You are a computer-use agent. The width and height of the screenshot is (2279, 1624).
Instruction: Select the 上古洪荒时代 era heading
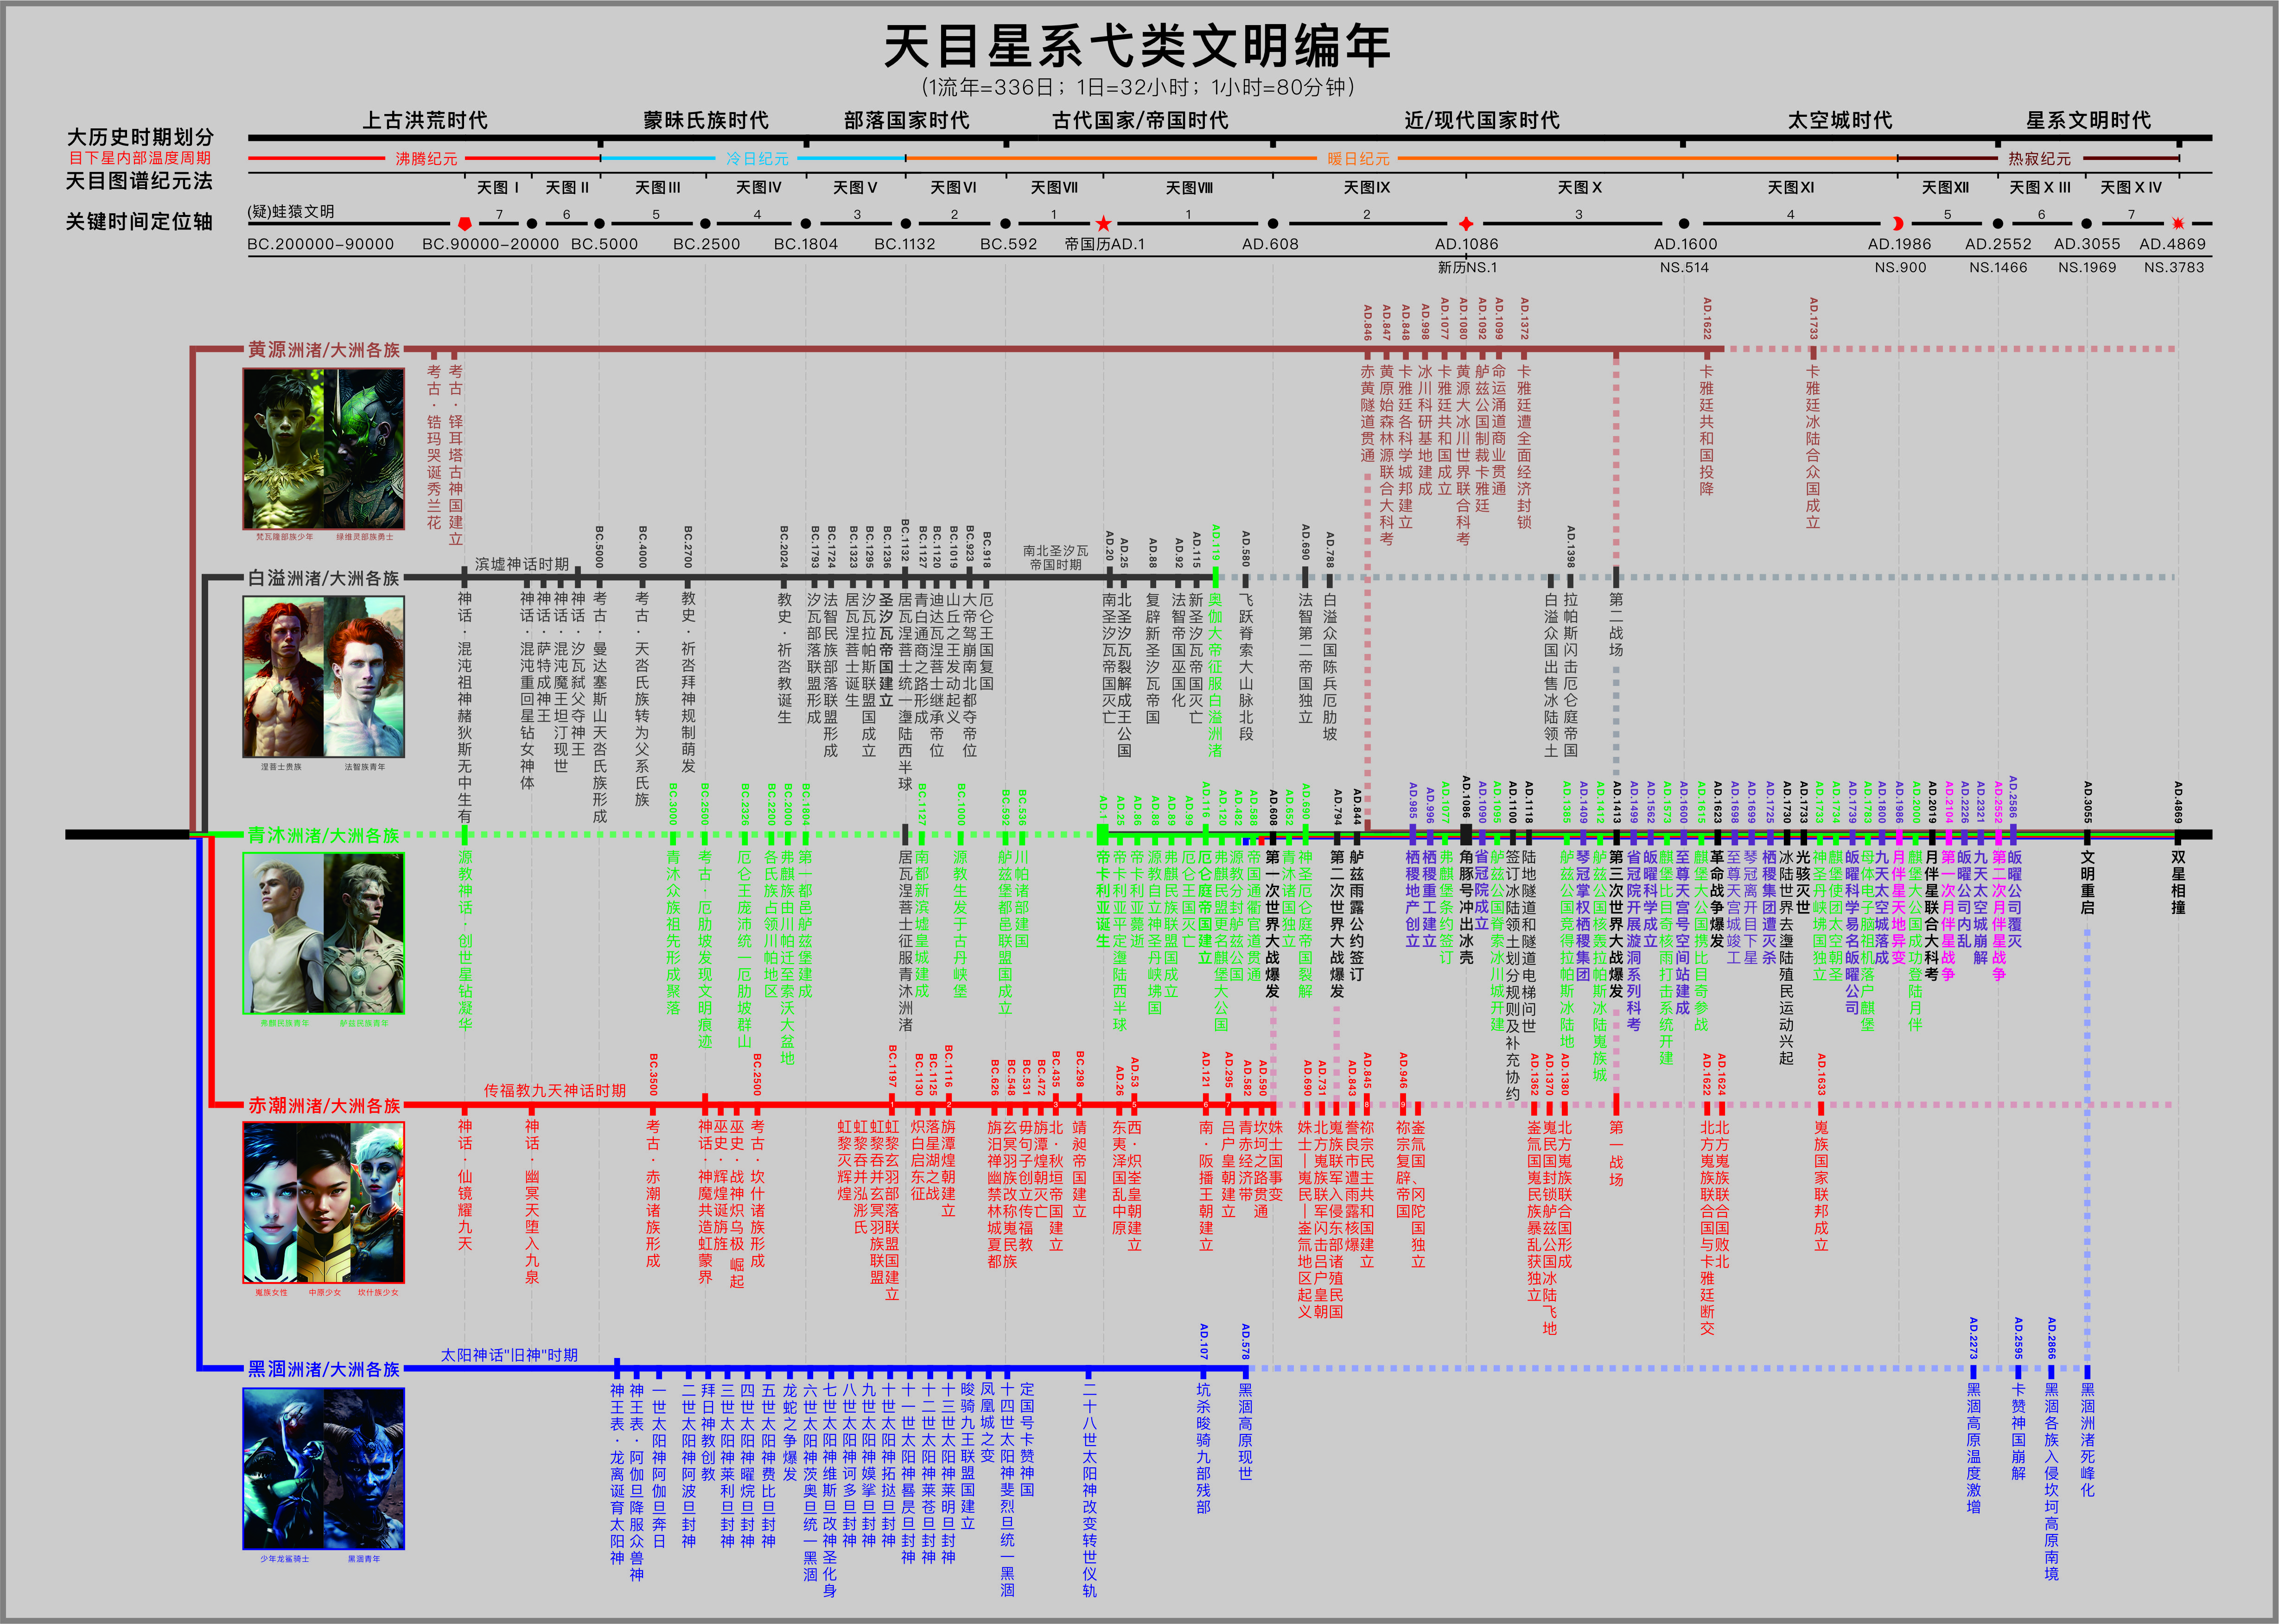(425, 121)
